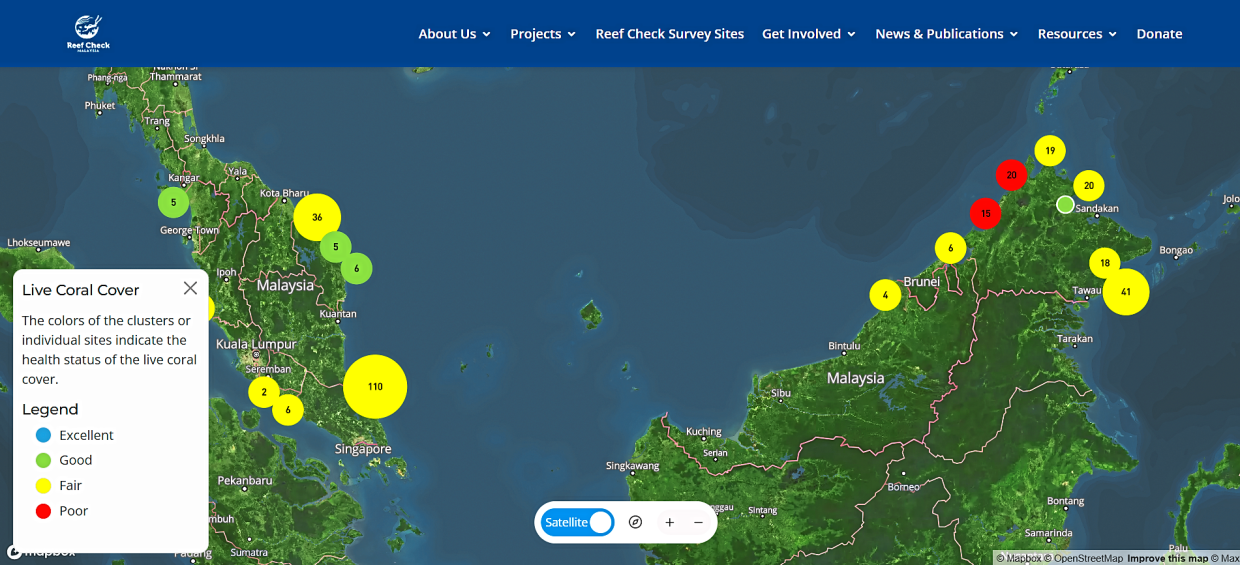Select the red cluster marked 15
This screenshot has height=565, width=1240.
(985, 213)
